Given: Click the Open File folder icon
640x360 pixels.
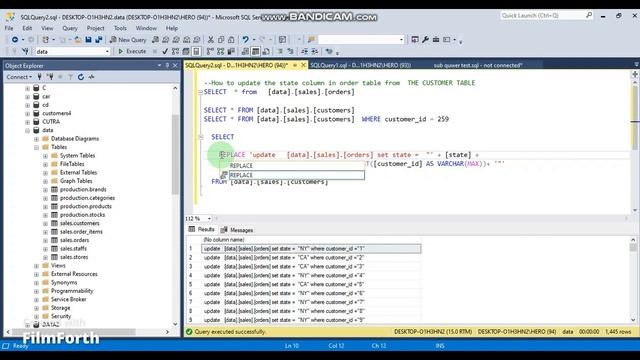Looking at the screenshot, I should coord(78,40).
